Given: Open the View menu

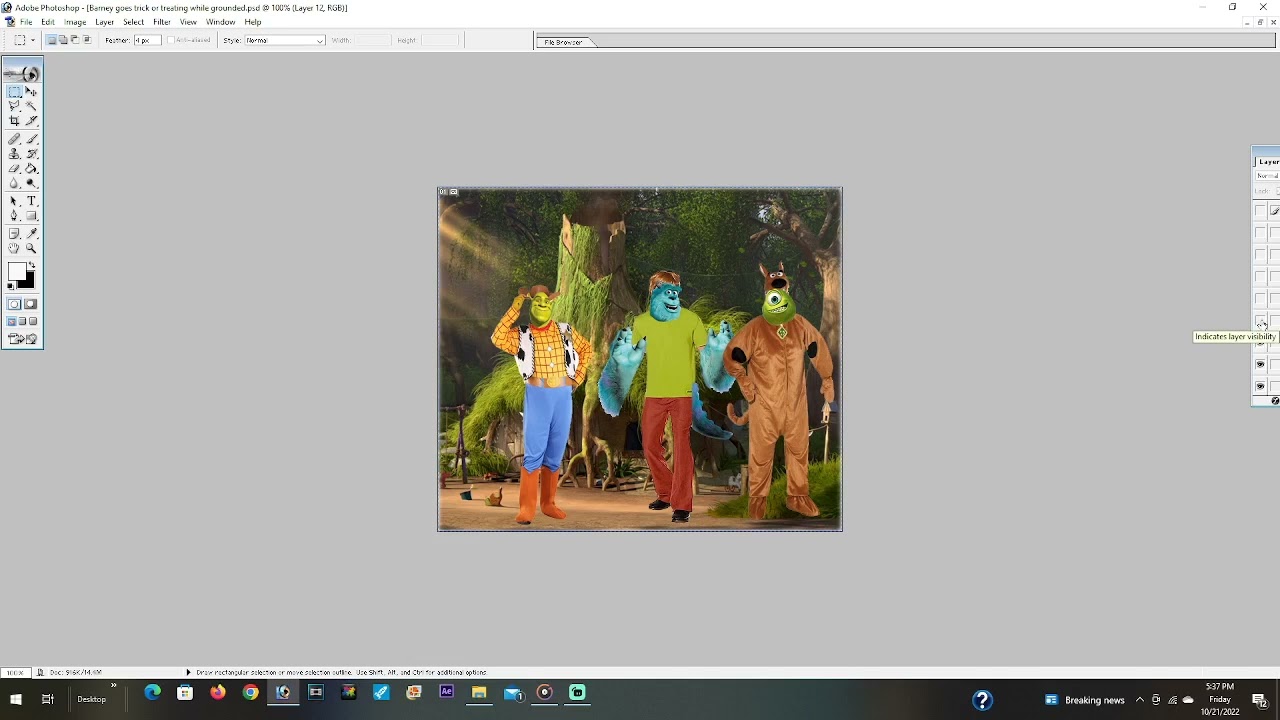Looking at the screenshot, I should pyautogui.click(x=188, y=22).
